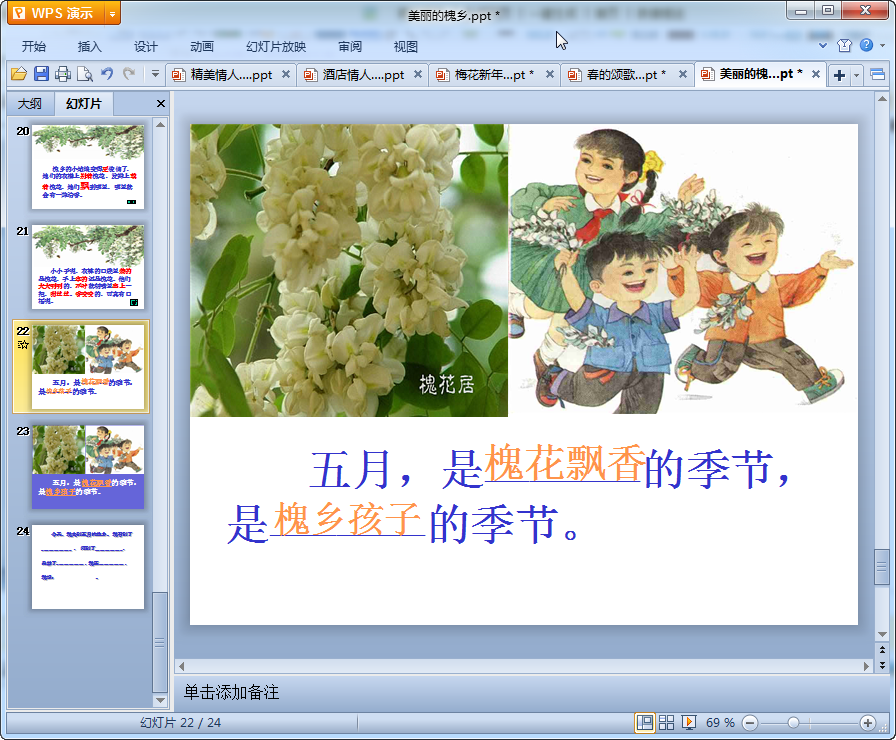This screenshot has width=896, height=740.
Task: Expand the new document dropdown arrow
Action: tap(856, 75)
